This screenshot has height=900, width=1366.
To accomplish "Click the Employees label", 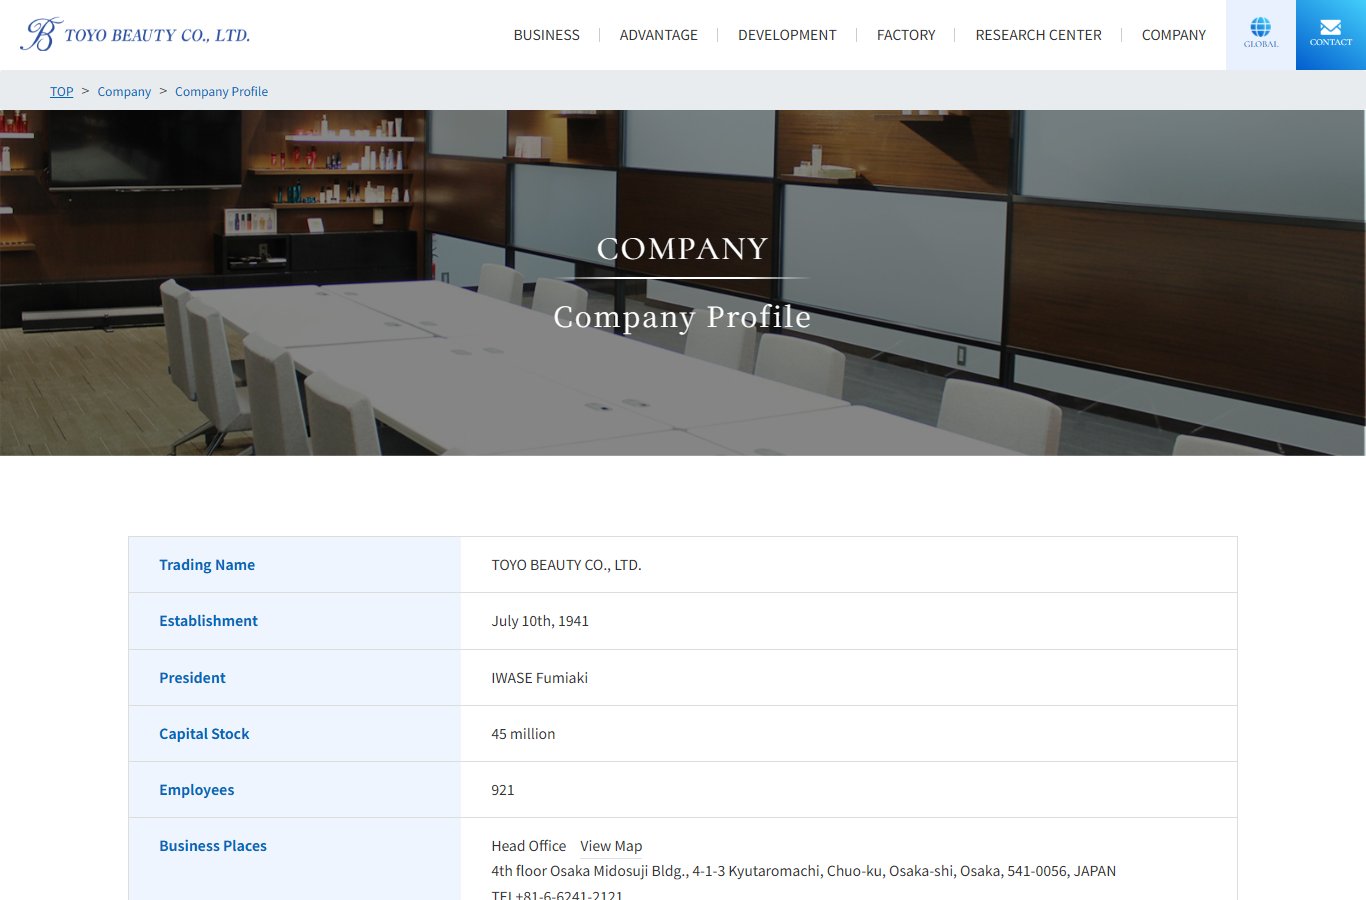I will point(196,790).
